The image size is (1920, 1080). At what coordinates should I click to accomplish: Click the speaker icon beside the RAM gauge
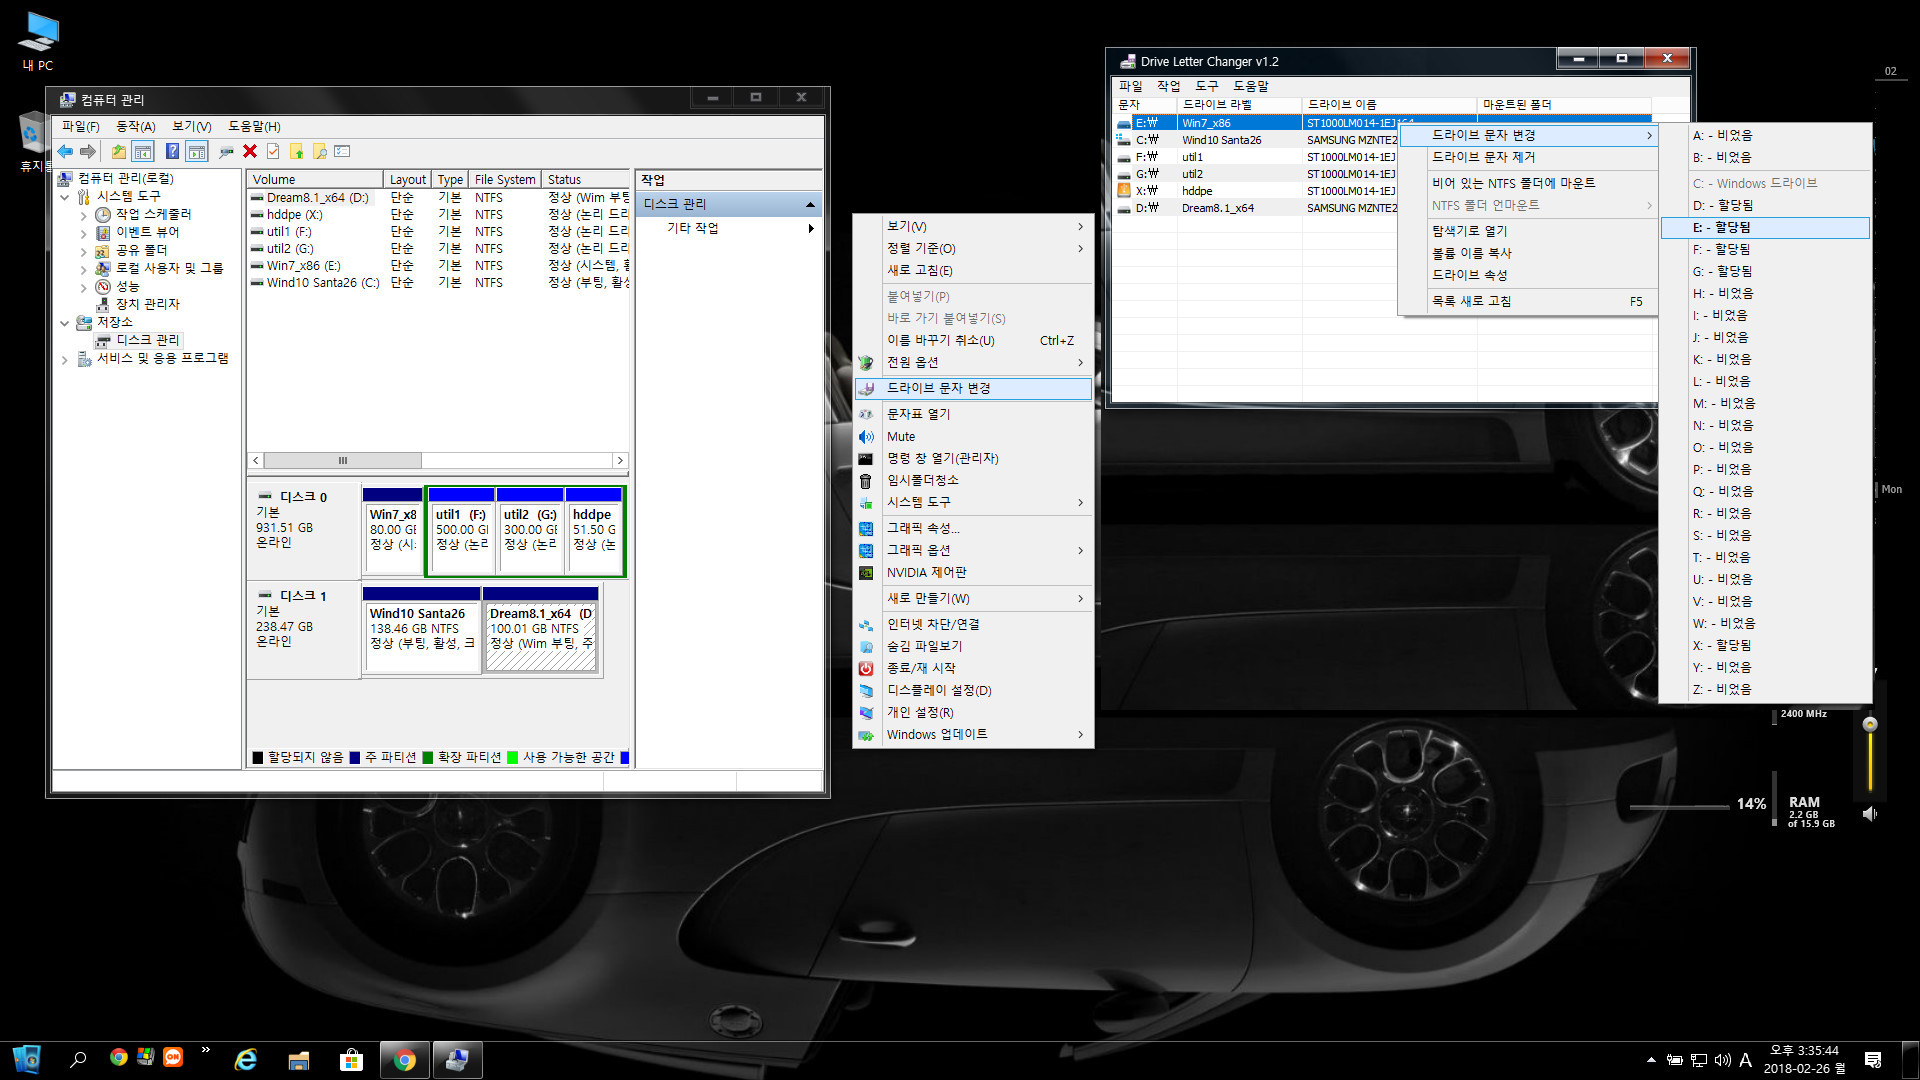coord(1870,814)
